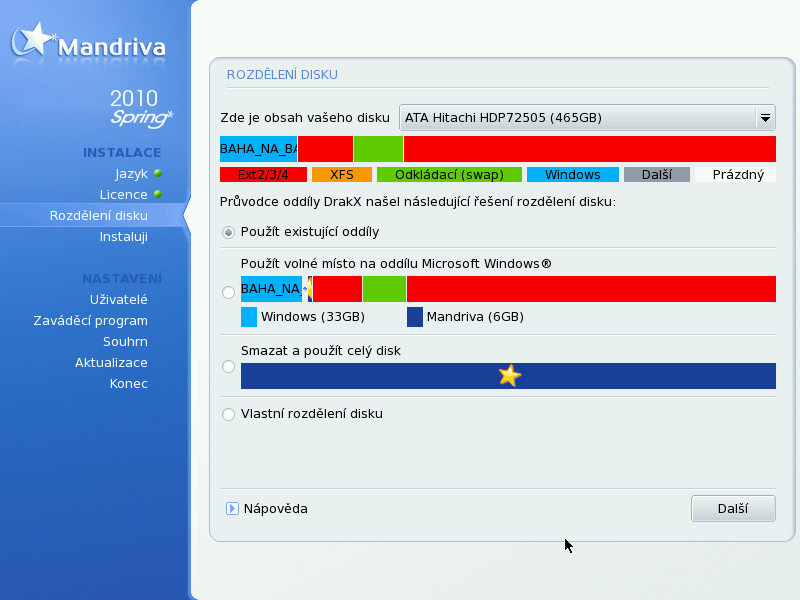
Task: Choose 'Smazat a použít celý disk' radio
Action: pyautogui.click(x=228, y=366)
